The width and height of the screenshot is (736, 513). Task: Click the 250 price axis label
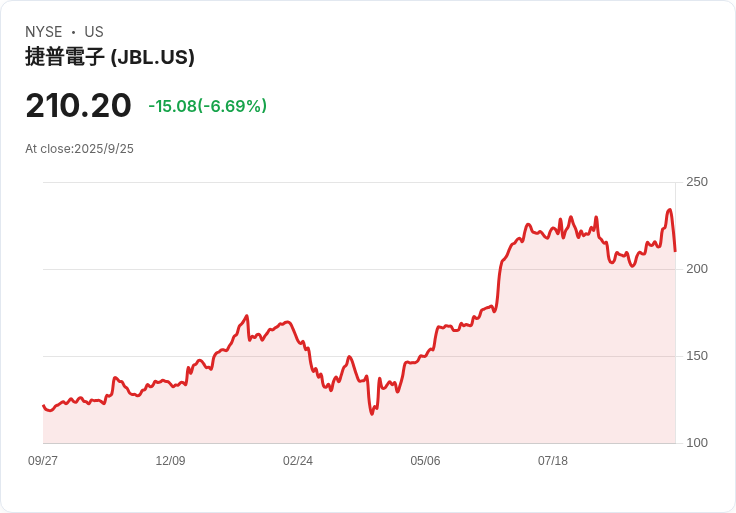pos(697,182)
